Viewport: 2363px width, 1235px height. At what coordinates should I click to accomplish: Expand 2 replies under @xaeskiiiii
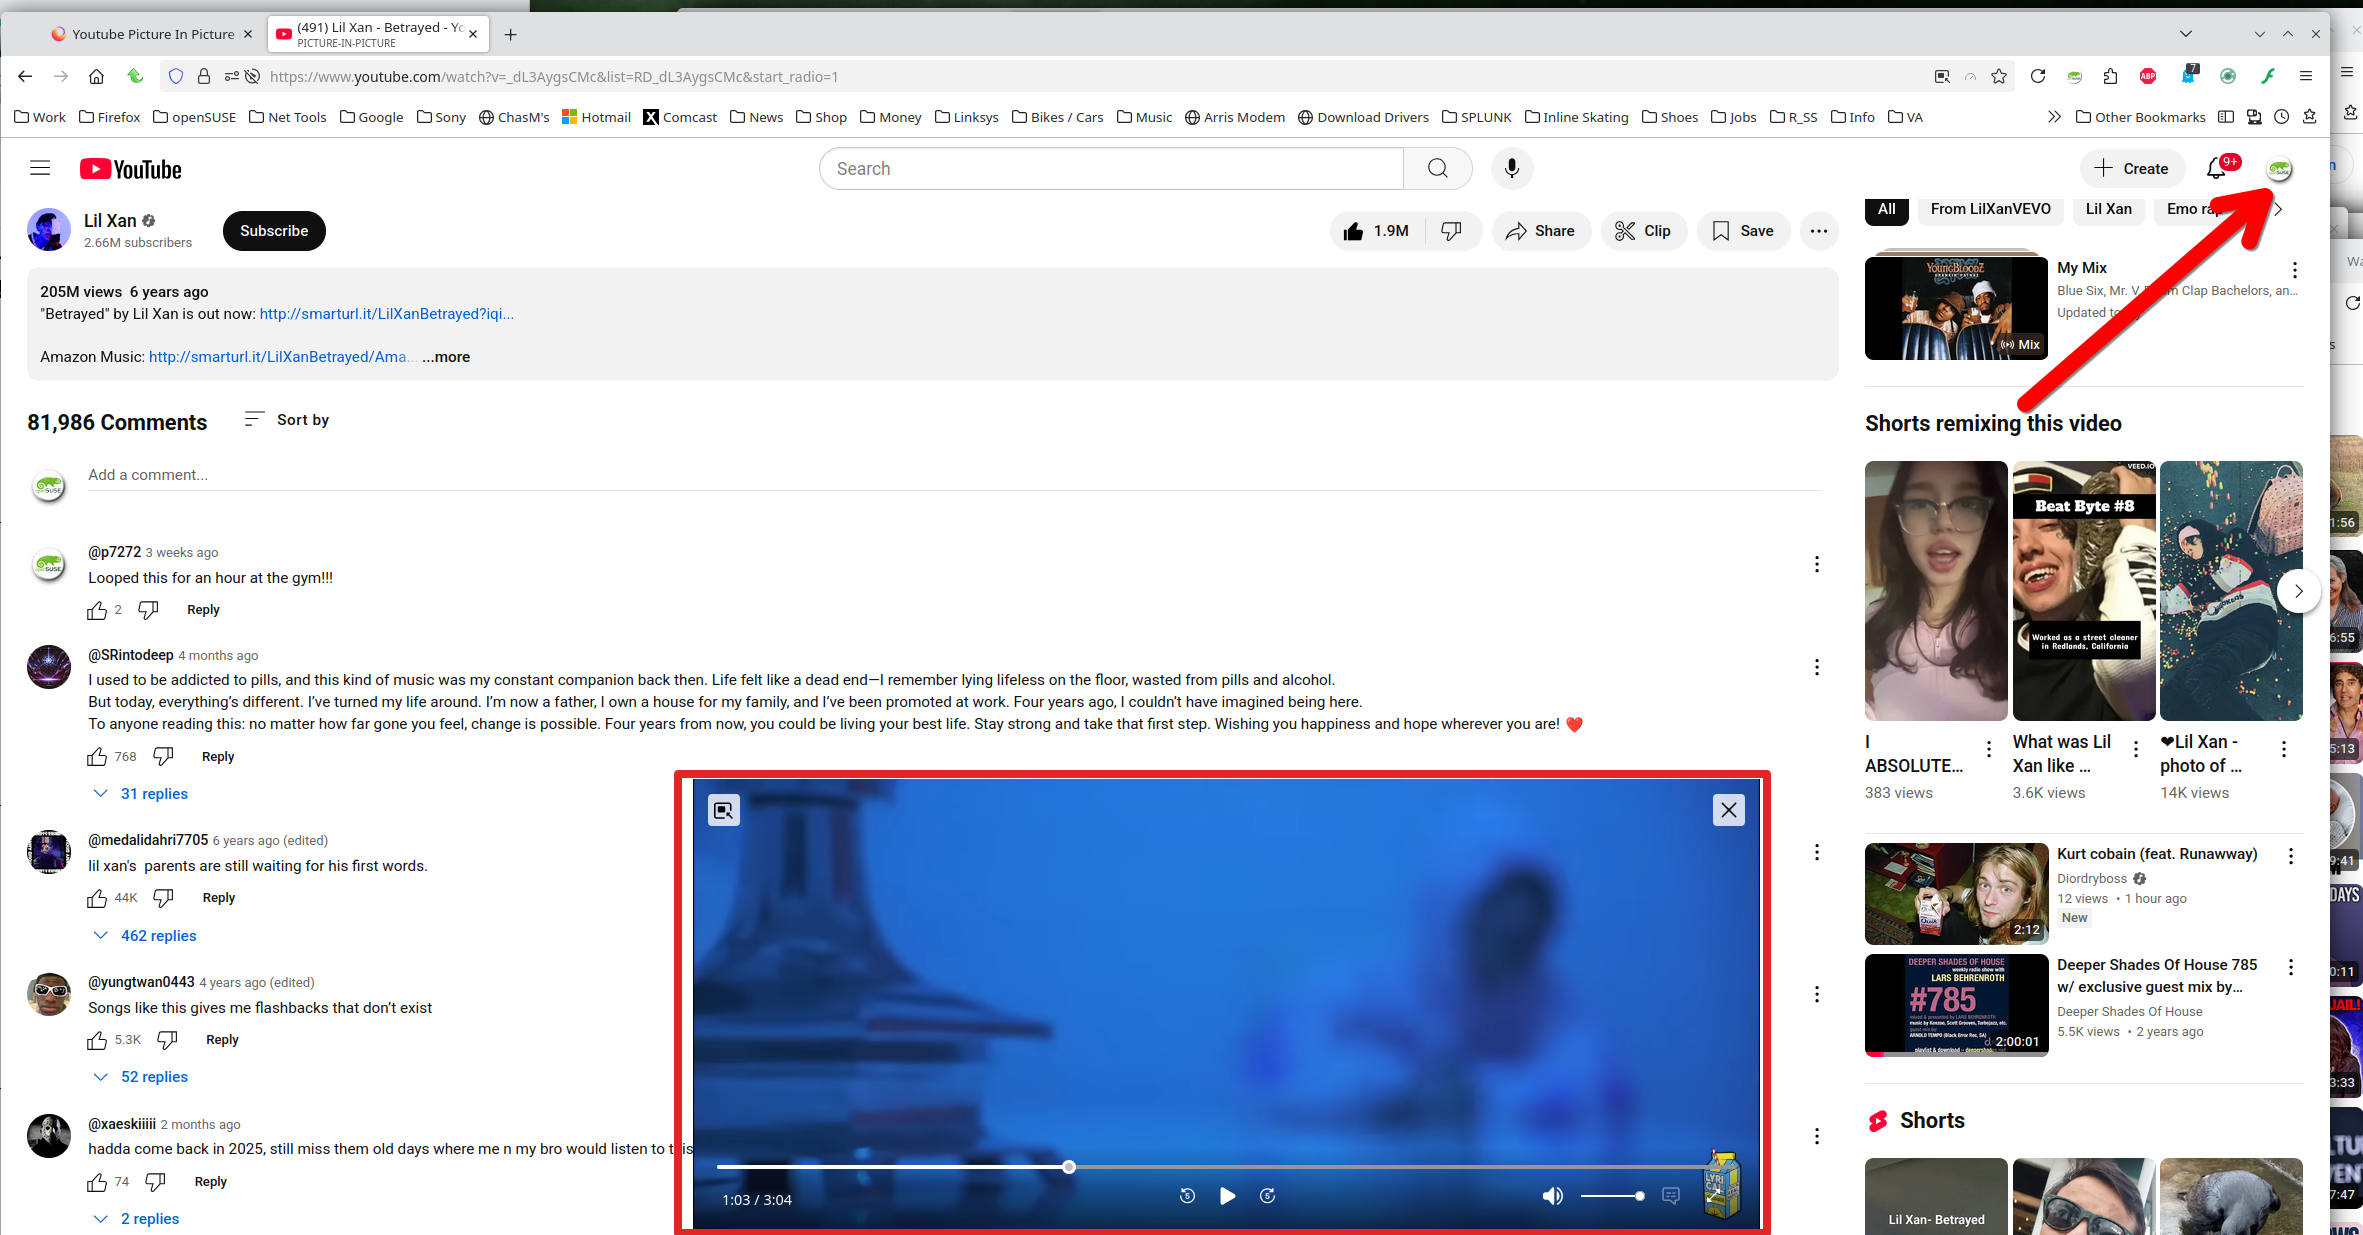[137, 1219]
